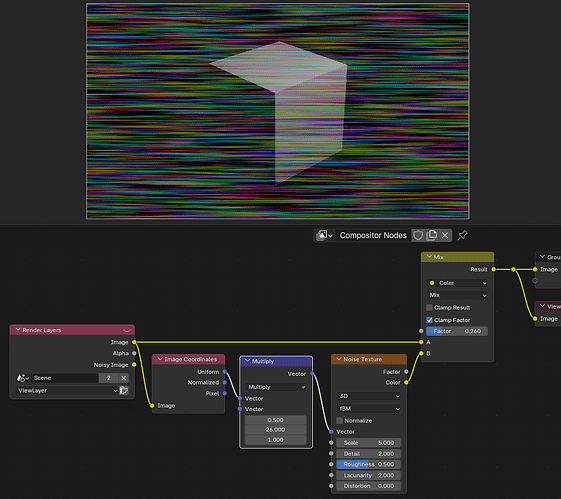The height and width of the screenshot is (499, 561).
Task: Disable the Clamp Factor checkbox
Action: tap(429, 320)
